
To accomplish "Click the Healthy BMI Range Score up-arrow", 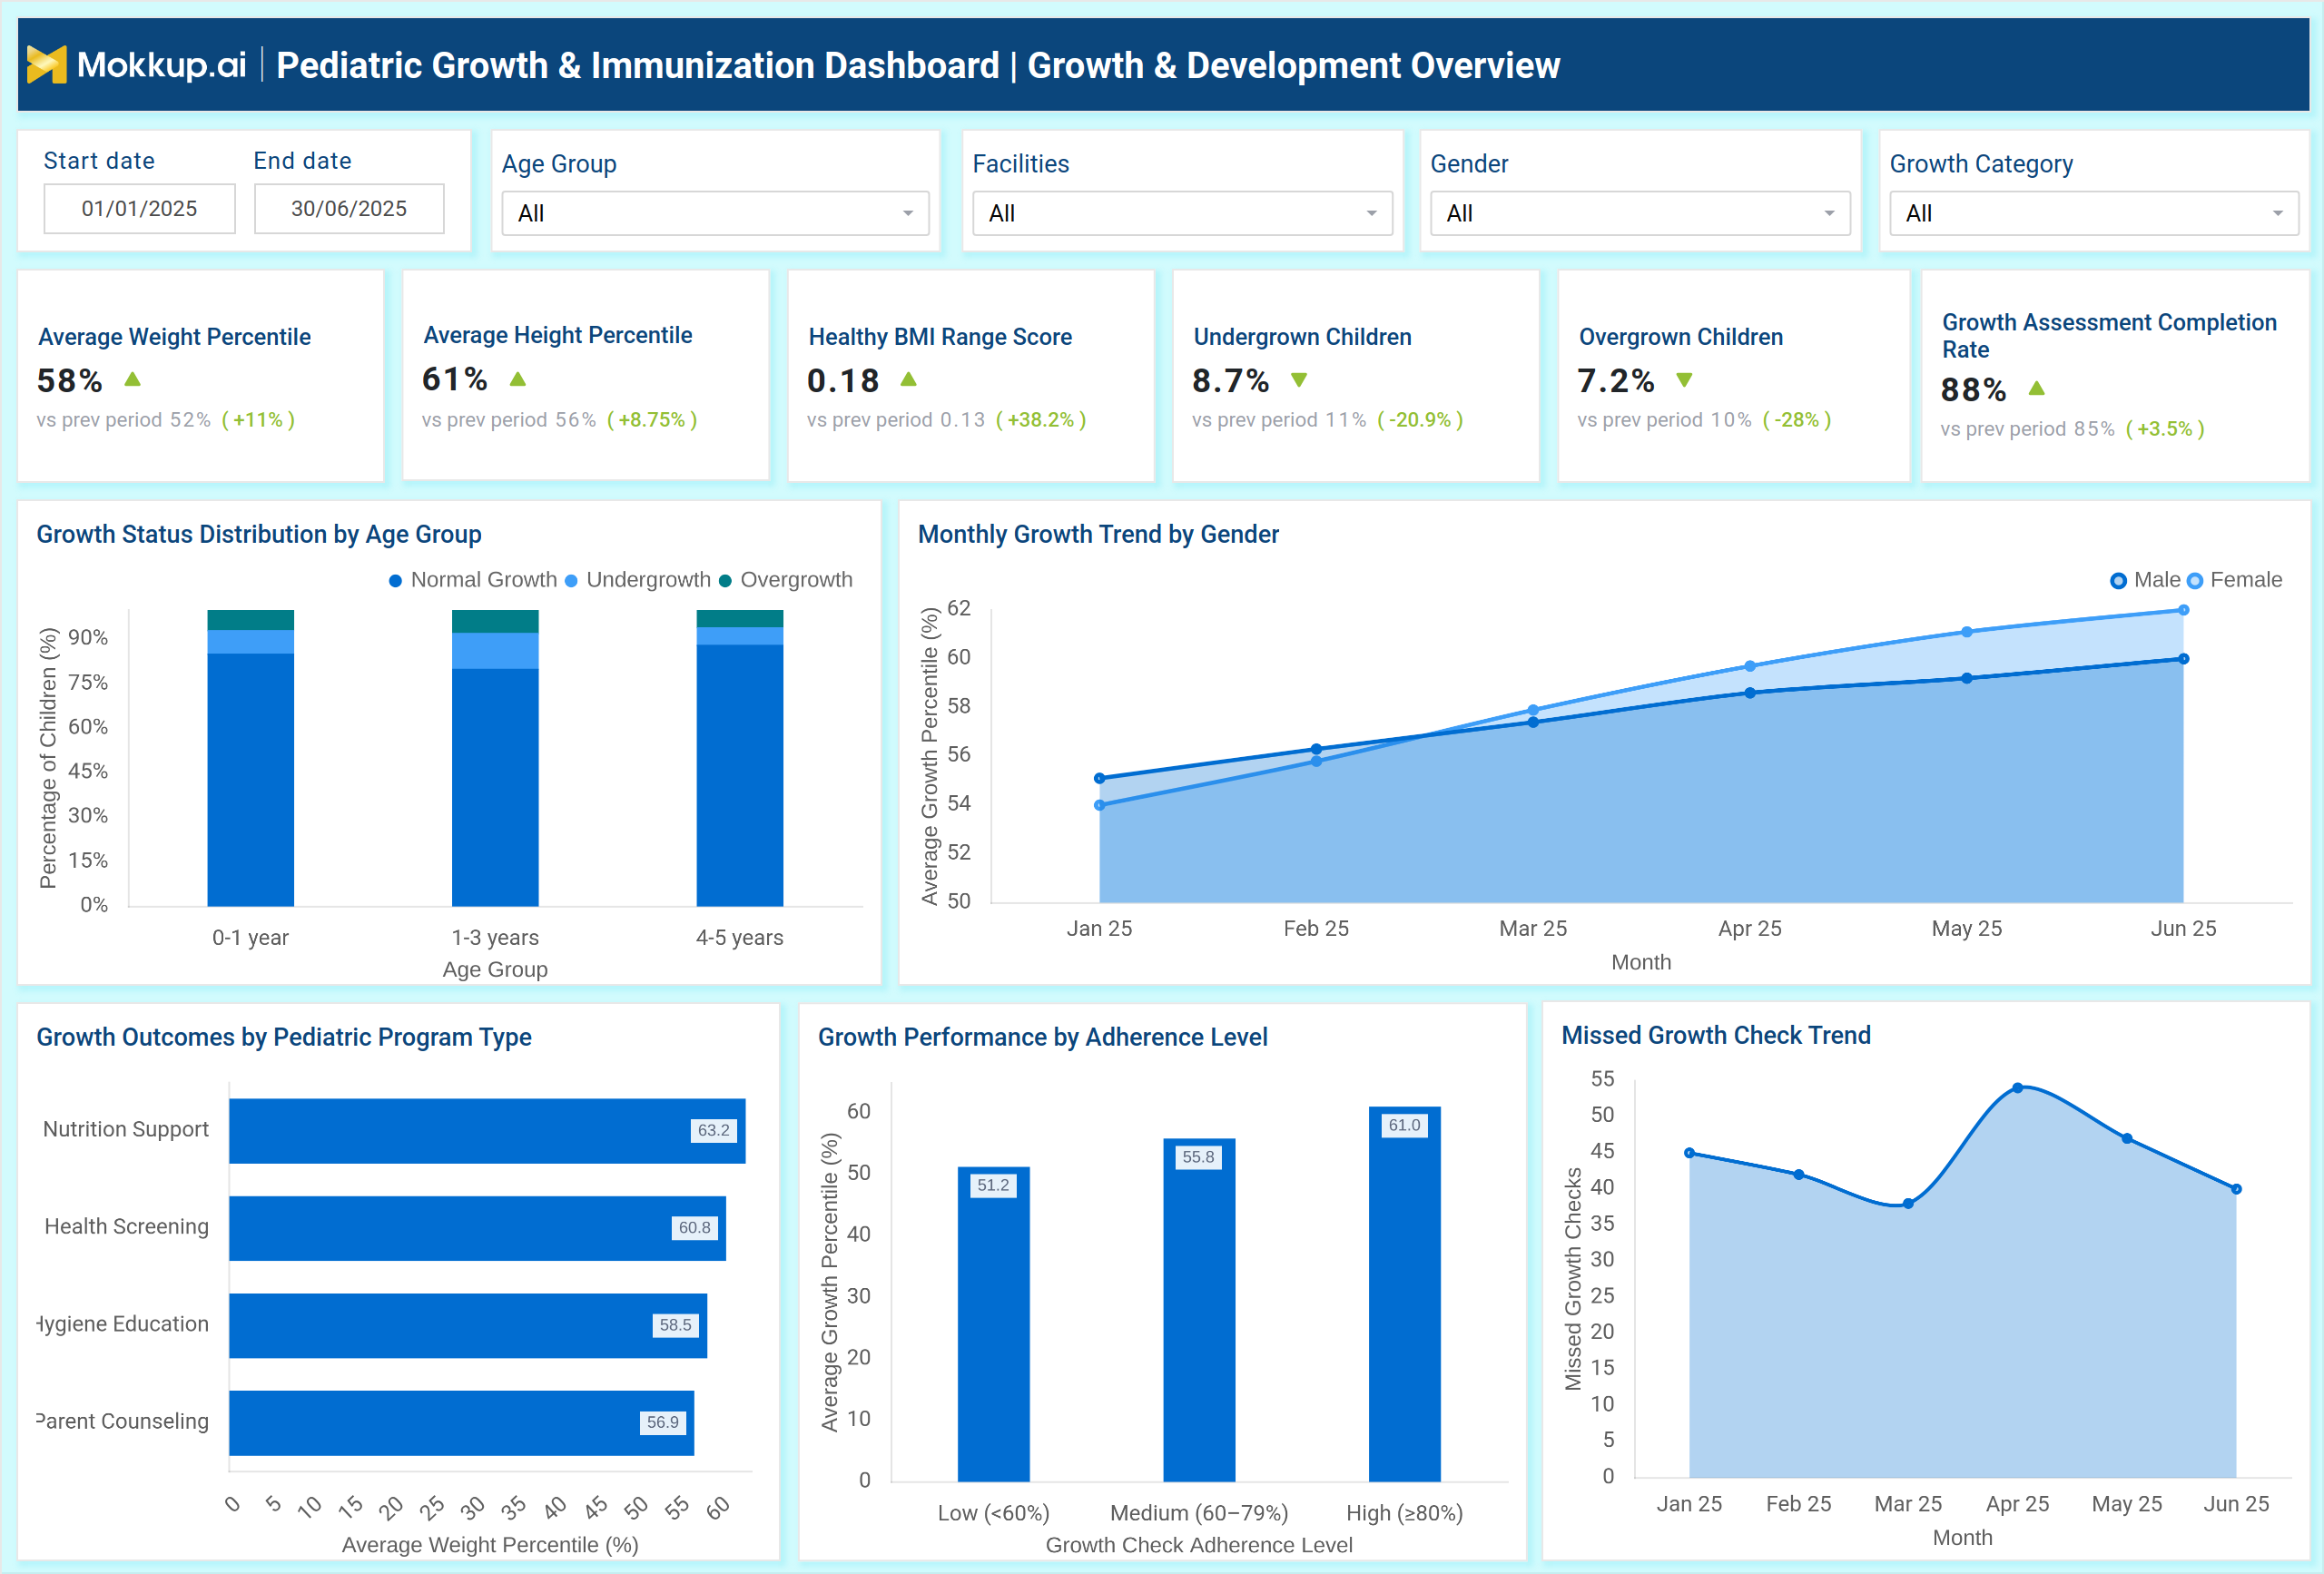I will (x=908, y=380).
